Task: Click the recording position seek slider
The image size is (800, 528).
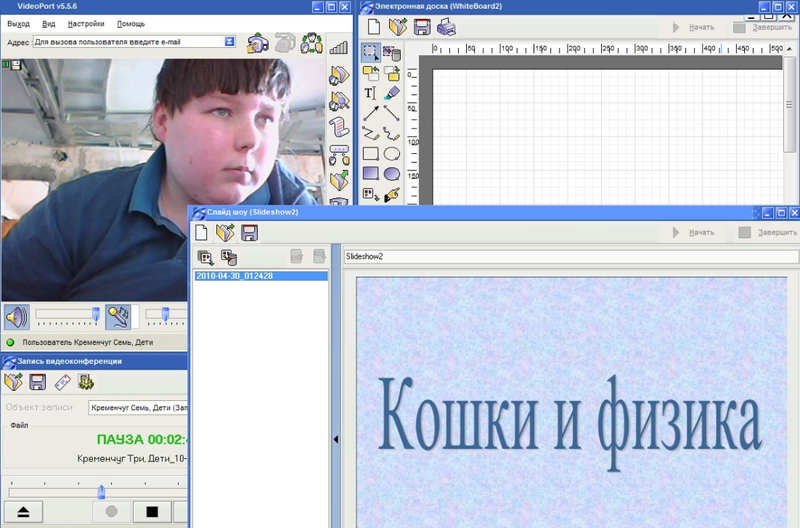Action: [x=101, y=492]
